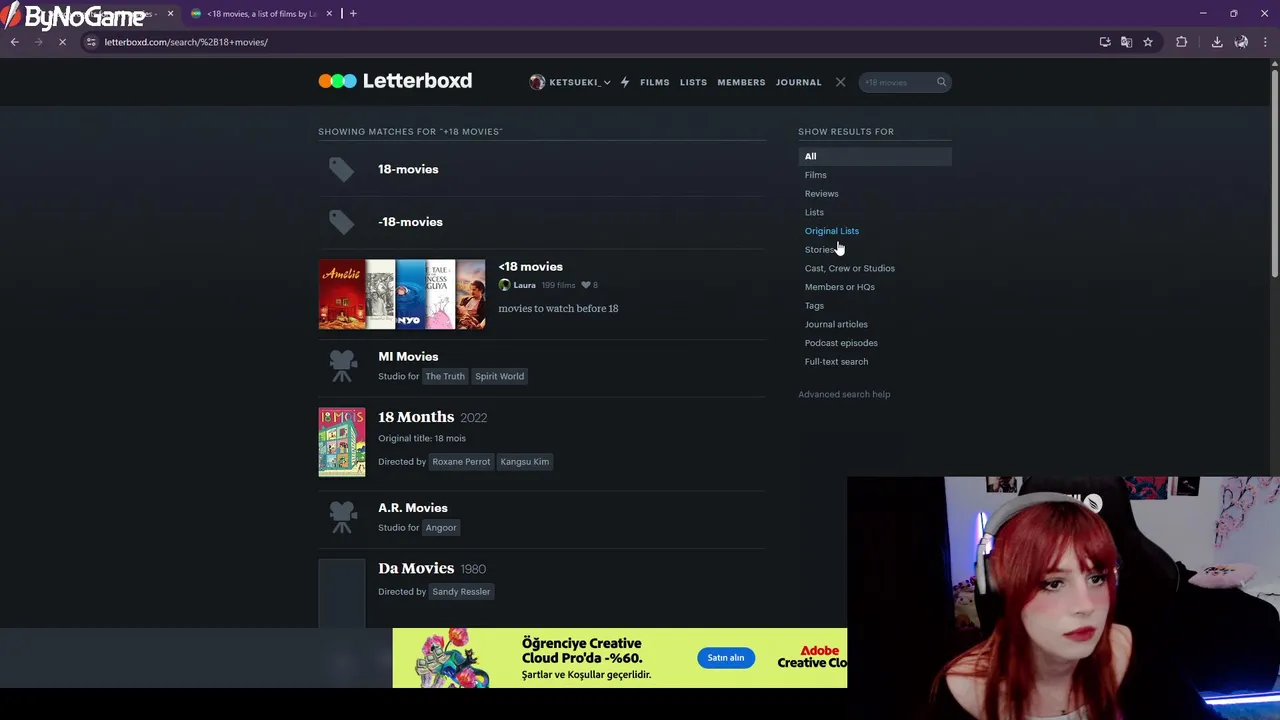Click the heart likes icon on the list
1280x720 pixels.
[x=586, y=285]
